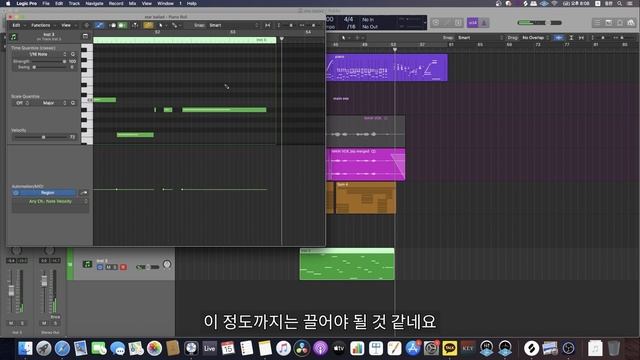Open the Piano Roll Functions menu

click(x=43, y=25)
